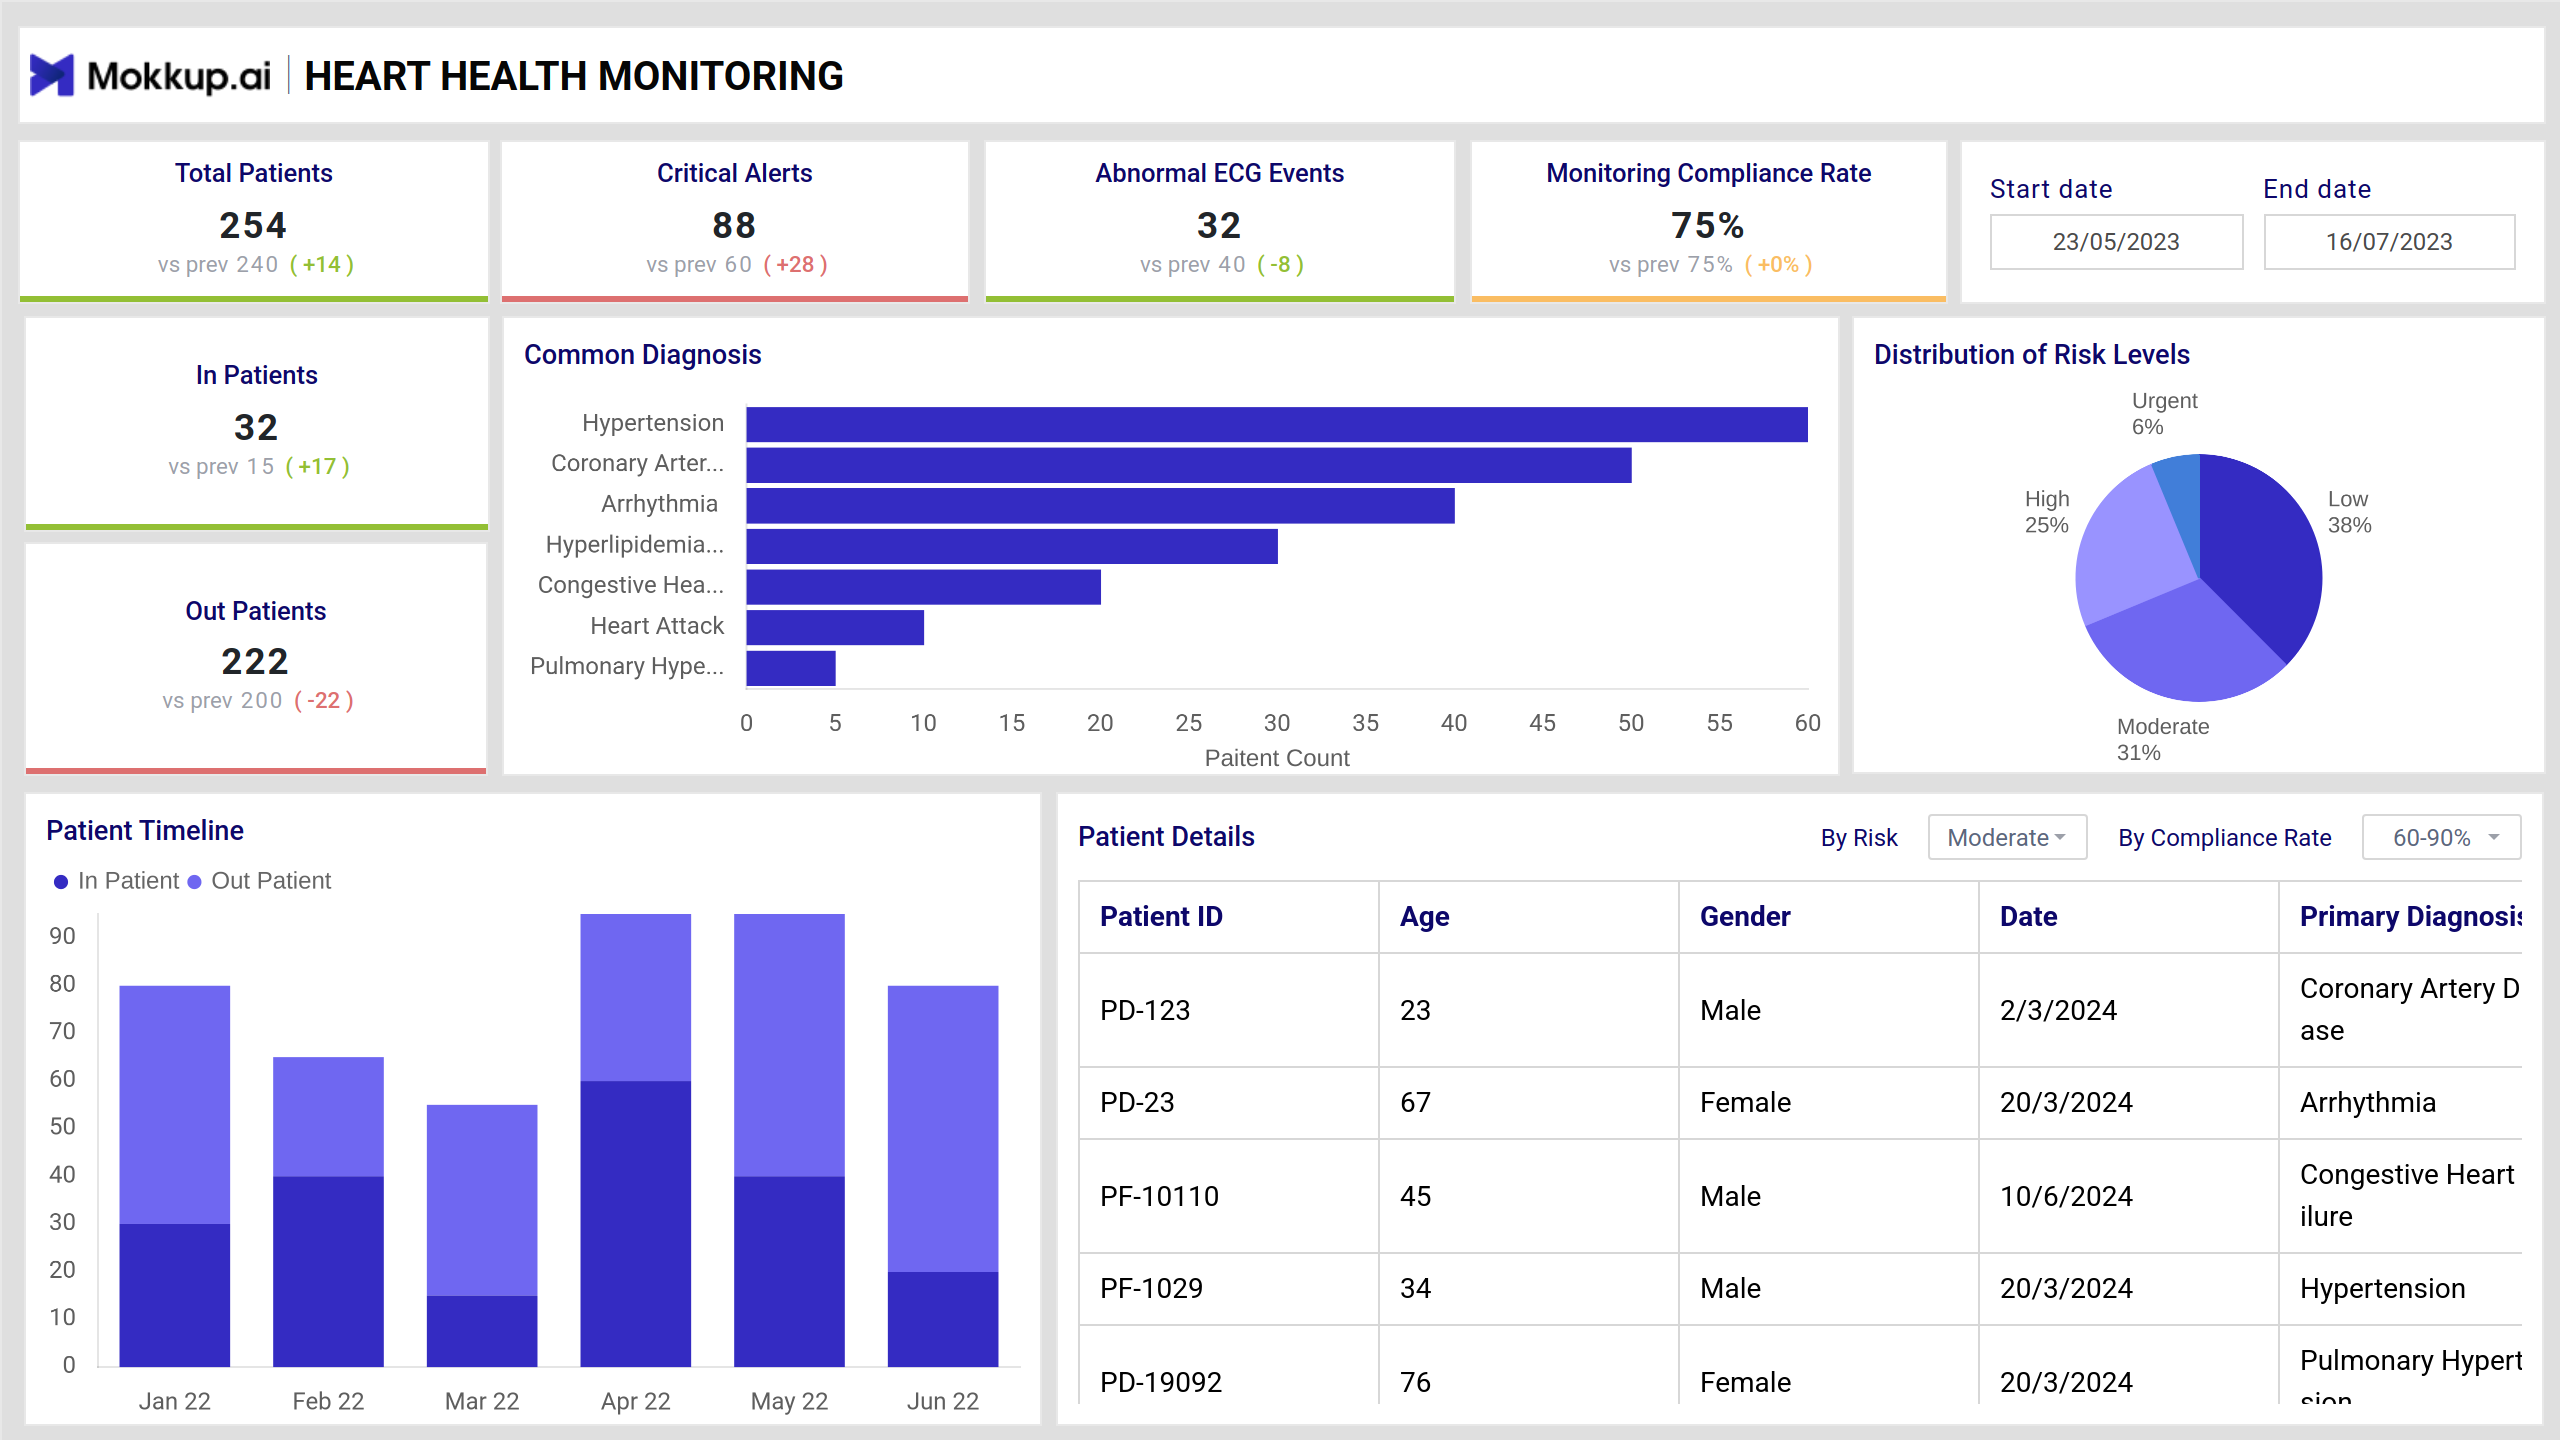
Task: Click the Arrhythmia diagnosis bar
Action: point(1101,505)
